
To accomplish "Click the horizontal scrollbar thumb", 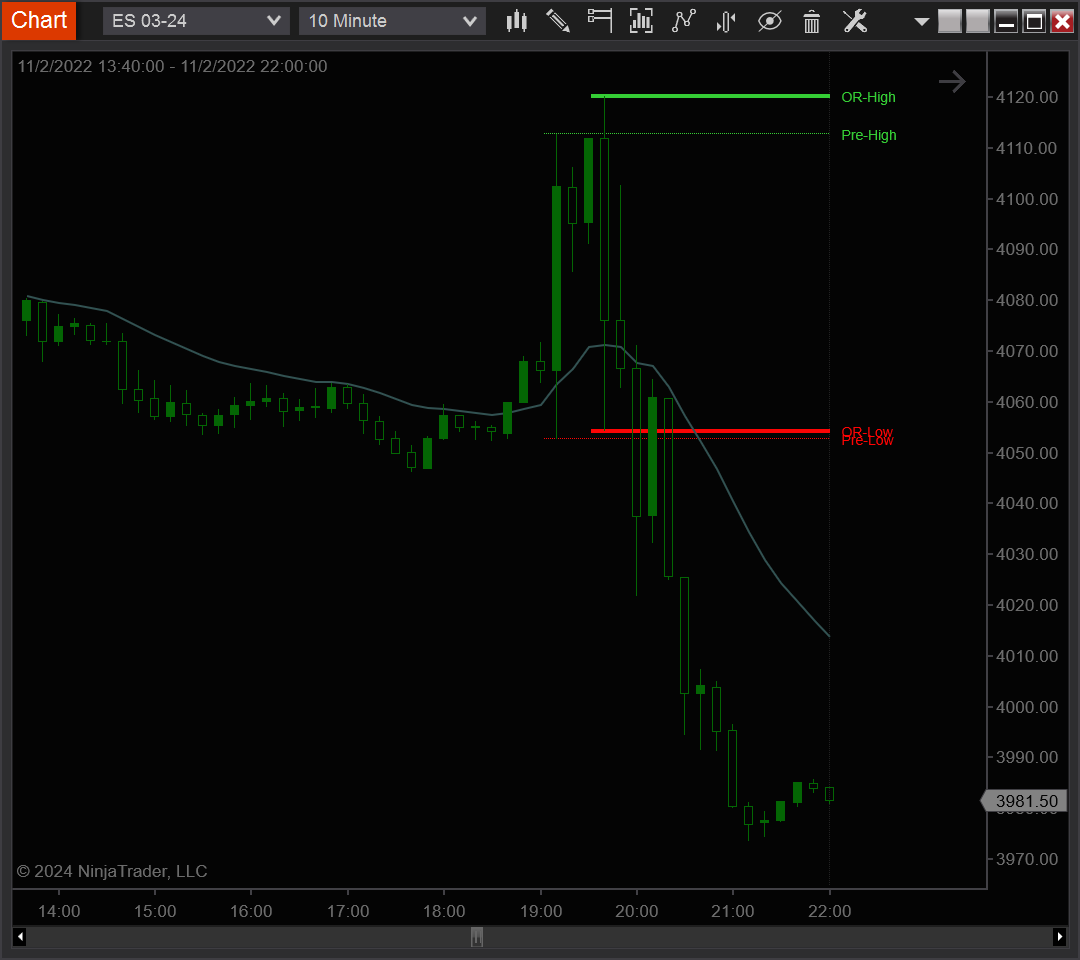I will [477, 936].
